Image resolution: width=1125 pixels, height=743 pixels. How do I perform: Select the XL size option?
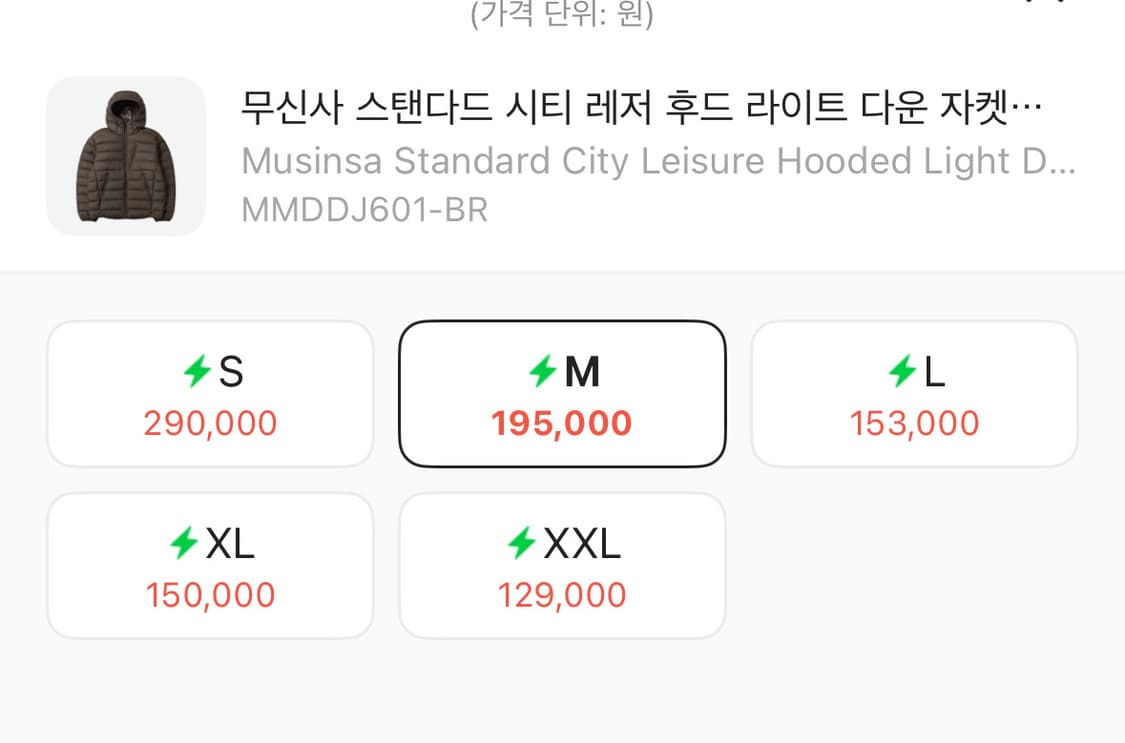pyautogui.click(x=209, y=565)
